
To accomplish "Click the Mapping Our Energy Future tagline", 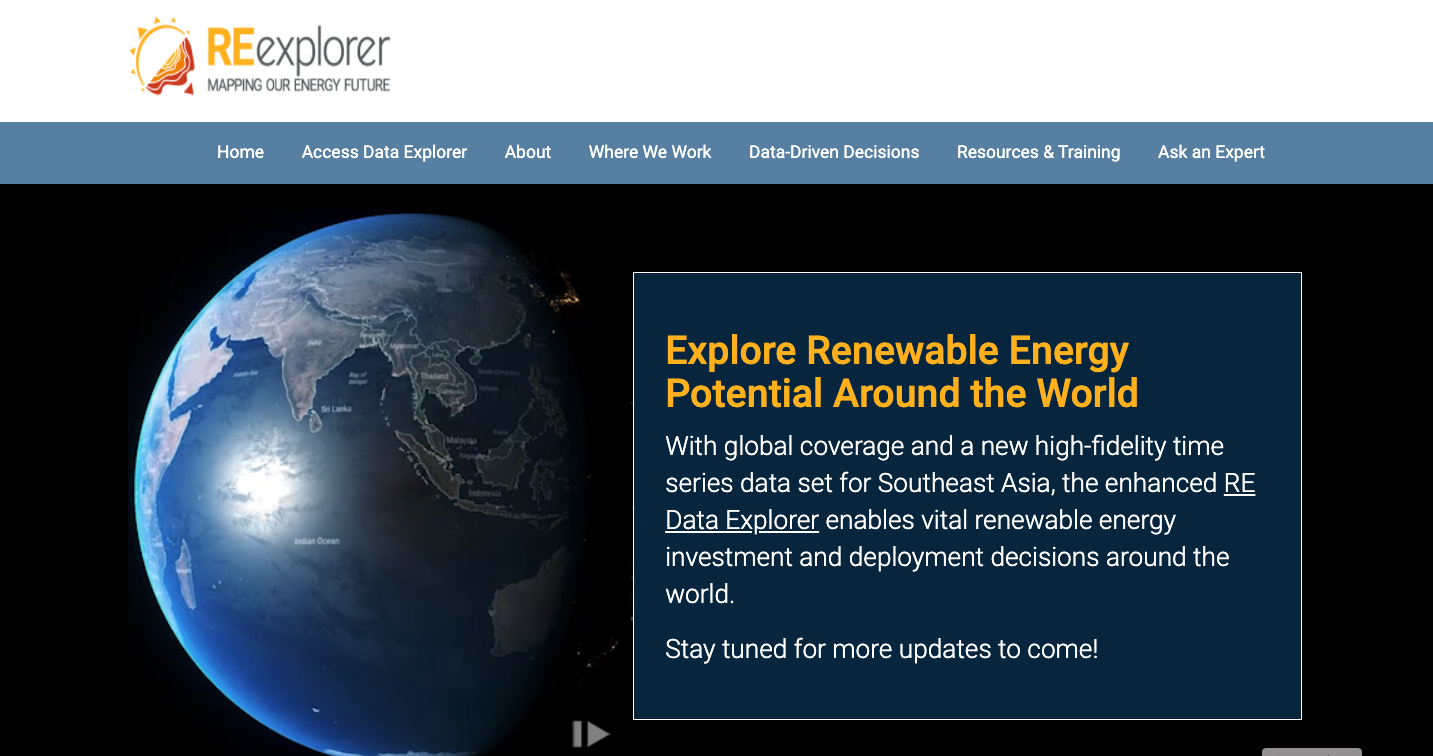I will (x=298, y=86).
